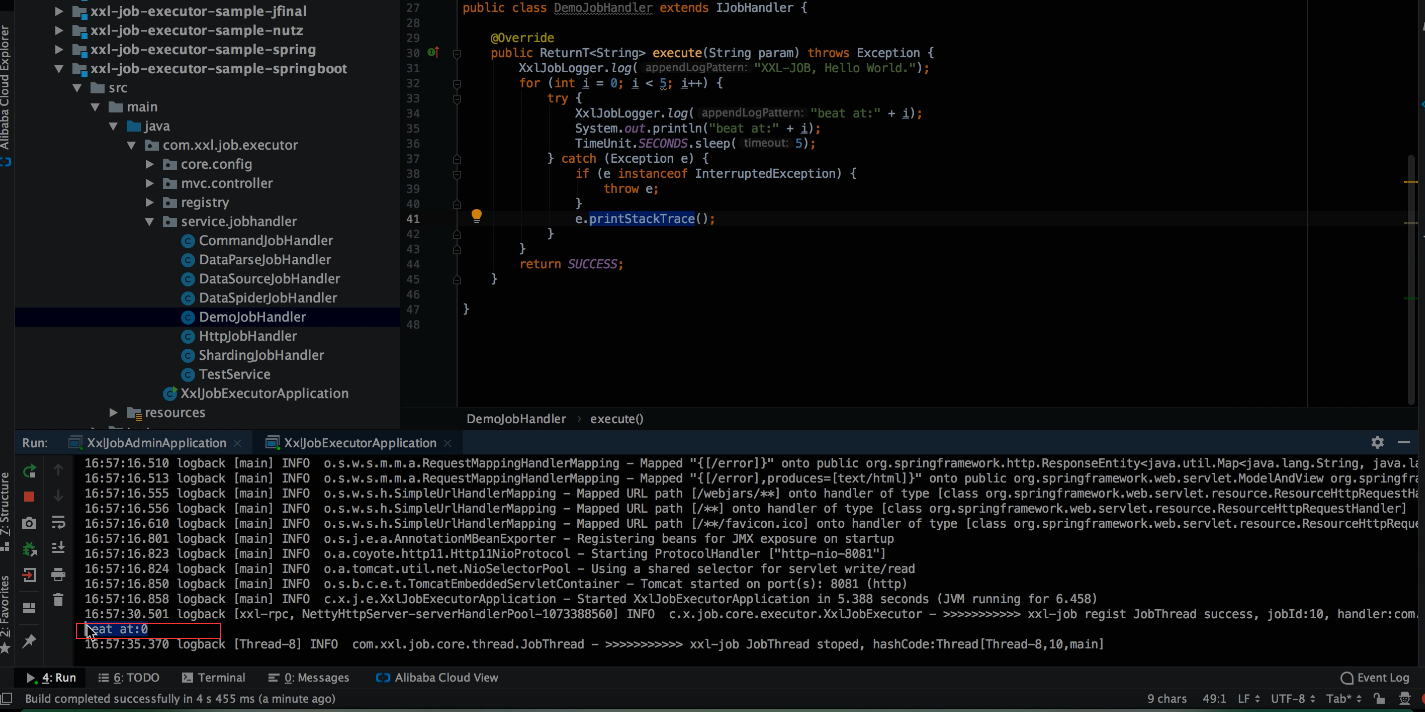Collapse xxl-job-executor-sample-springboot module
The height and width of the screenshot is (712, 1425).
click(59, 69)
